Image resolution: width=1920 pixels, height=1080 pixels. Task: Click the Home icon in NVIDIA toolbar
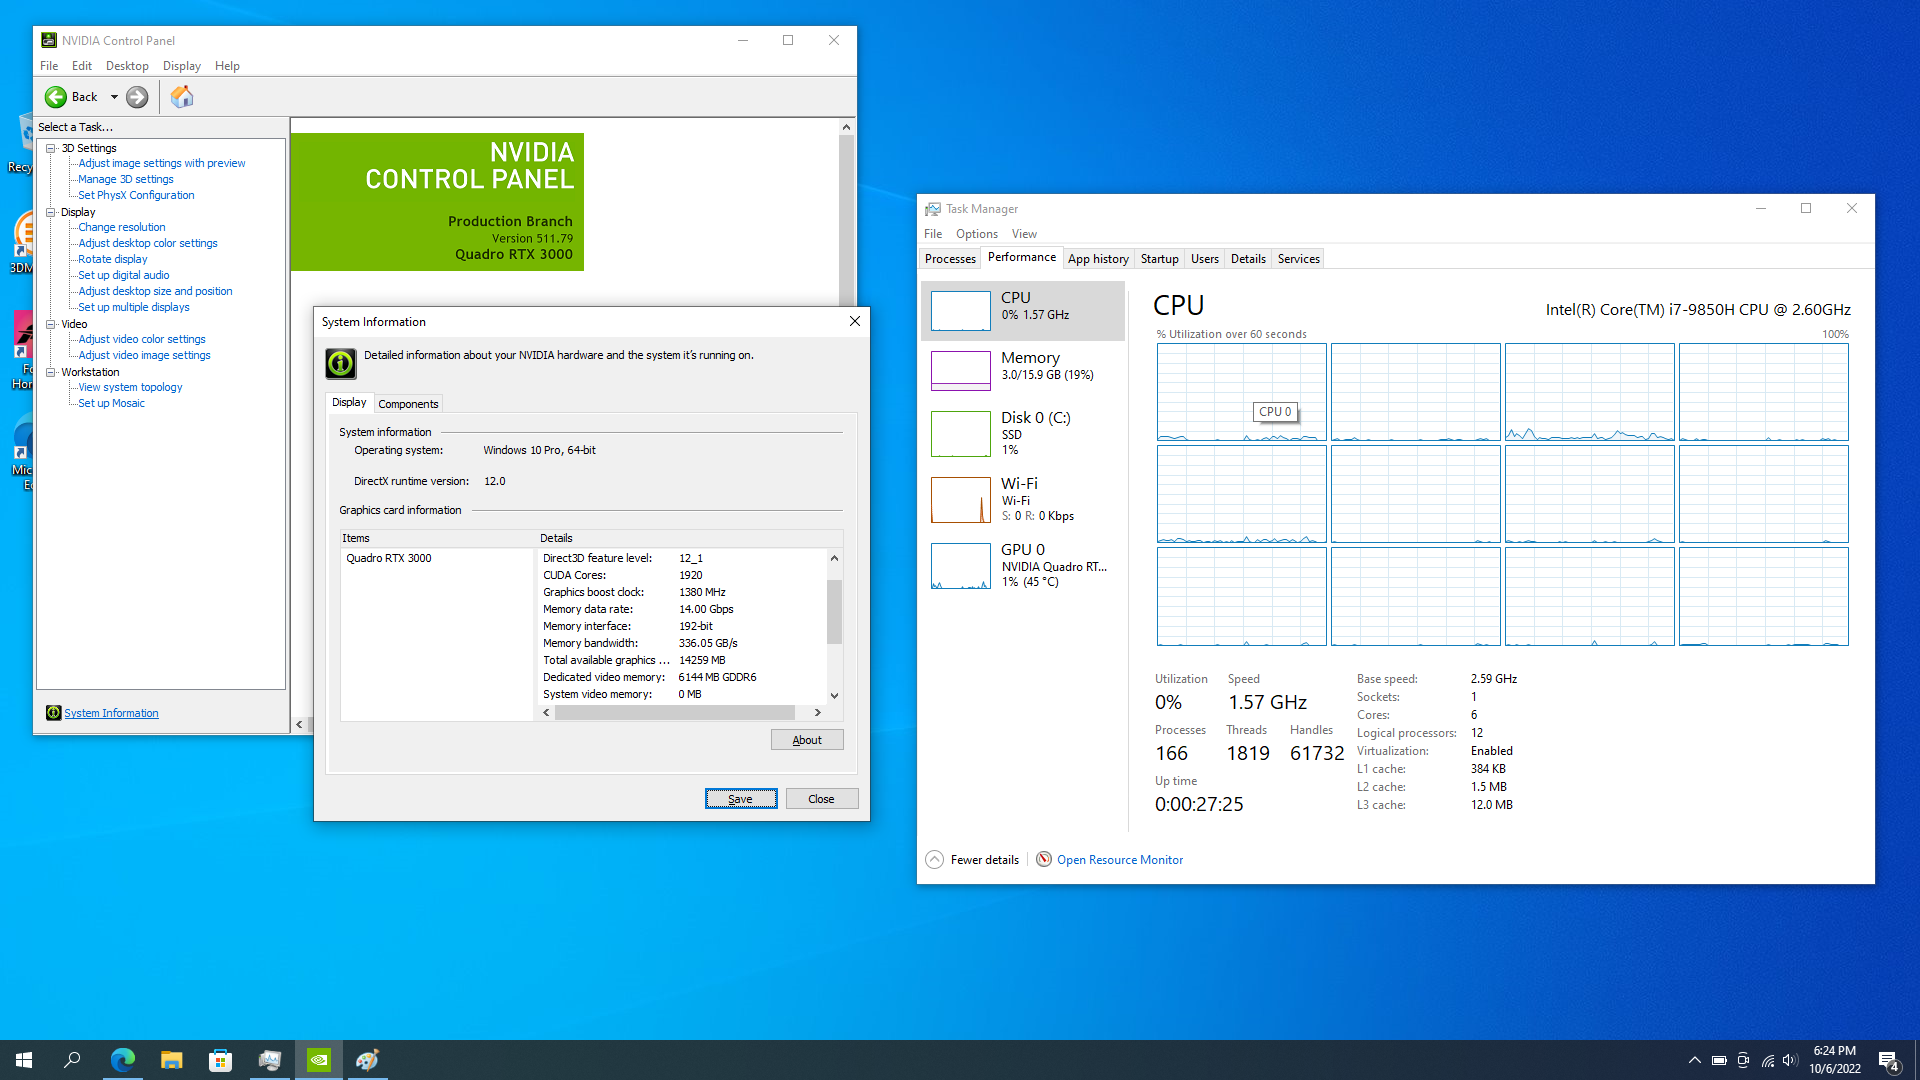tap(182, 97)
